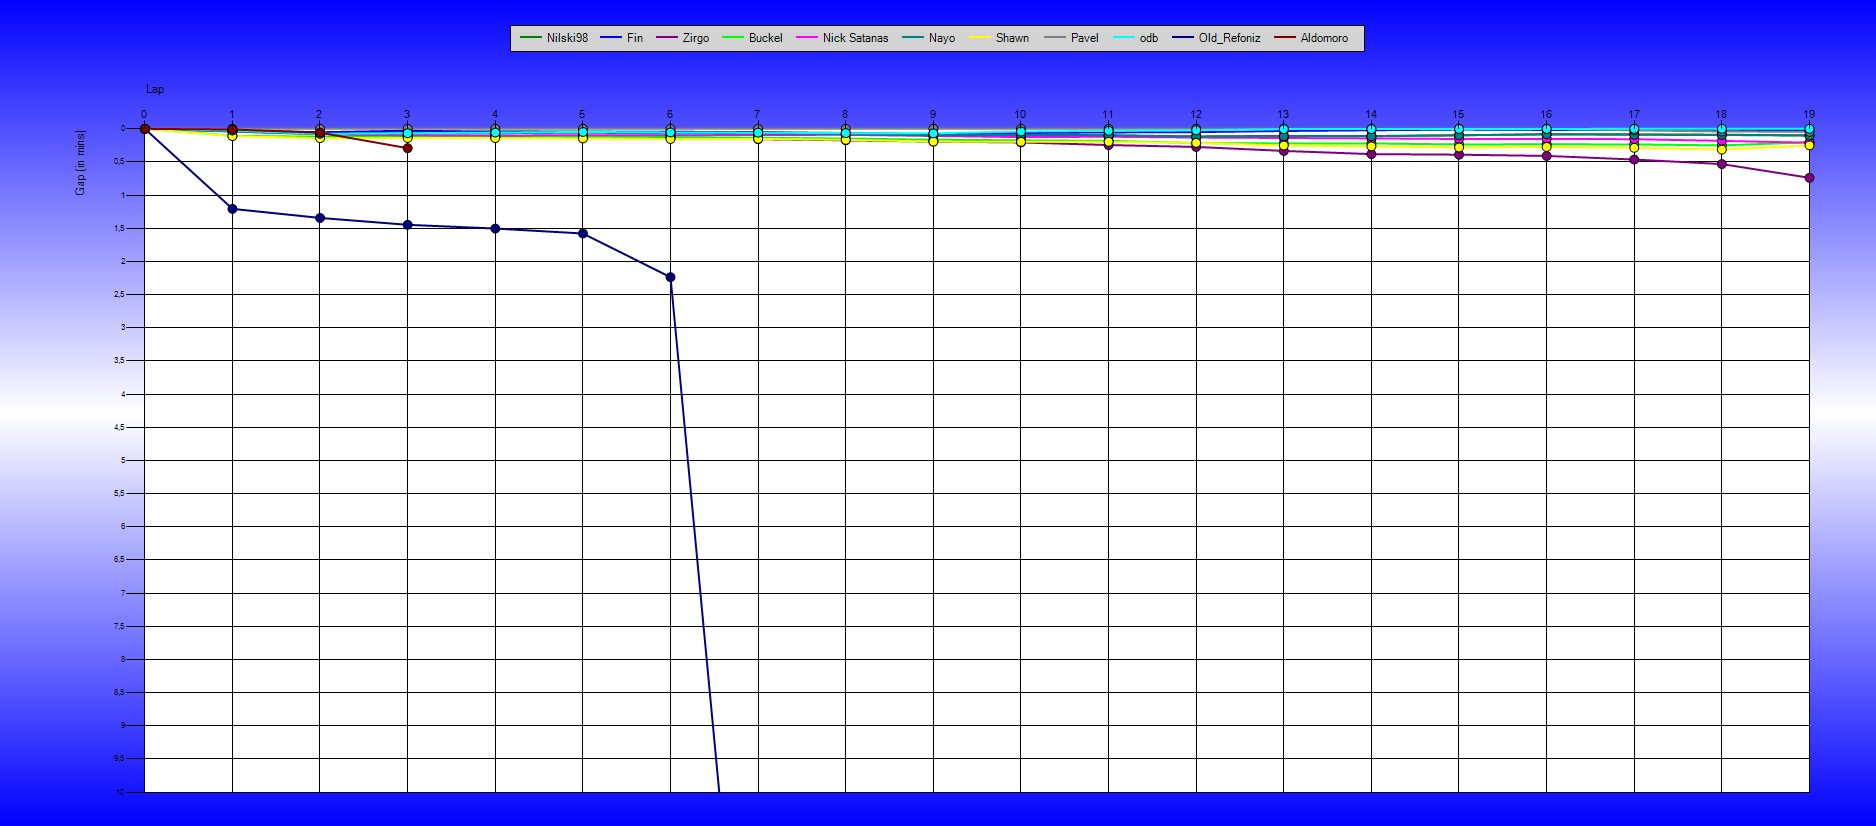This screenshot has width=1876, height=826.
Task: Click lap axis number 0
Action: [144, 114]
